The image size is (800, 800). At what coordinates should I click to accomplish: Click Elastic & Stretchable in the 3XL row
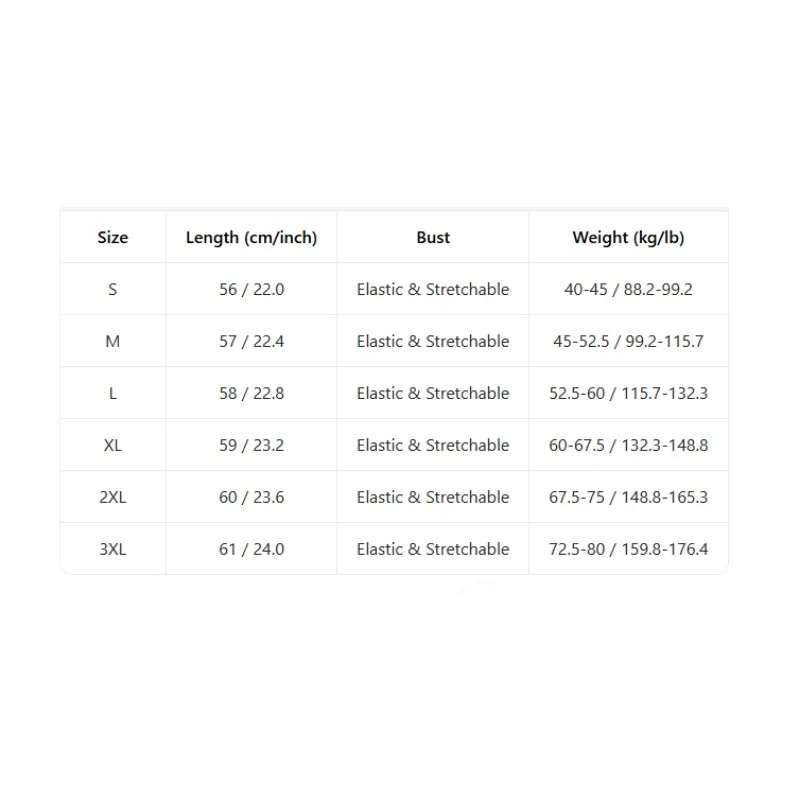(433, 549)
